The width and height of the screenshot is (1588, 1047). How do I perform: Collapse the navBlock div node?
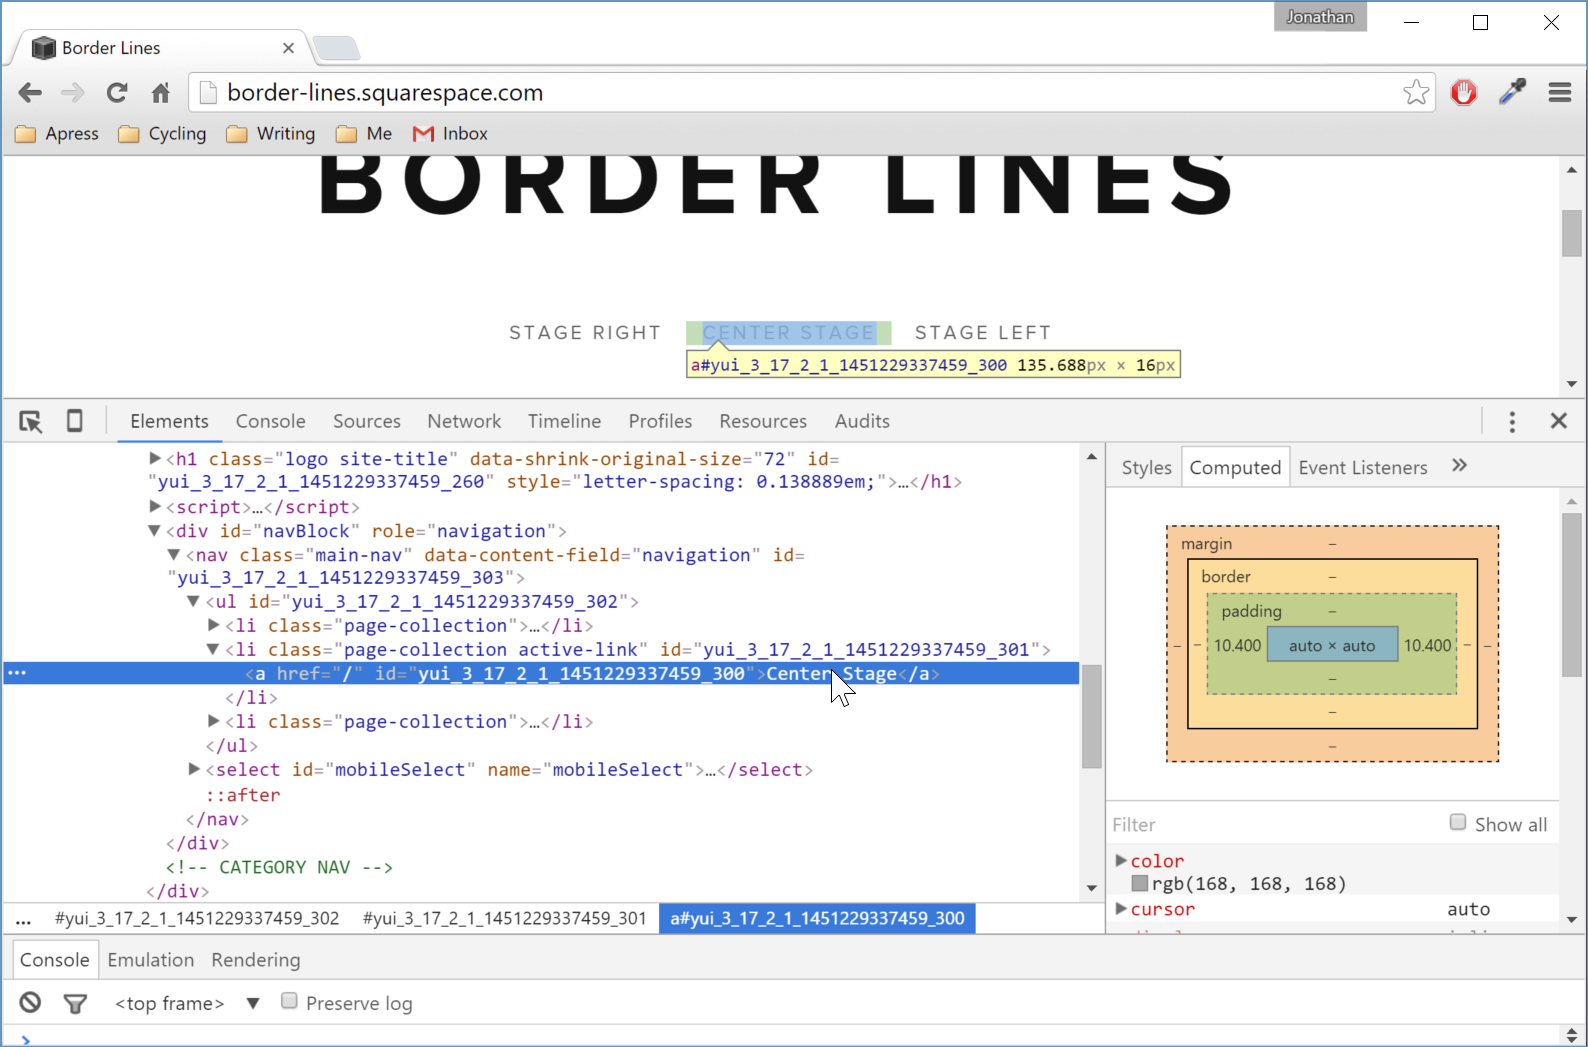[x=154, y=531]
